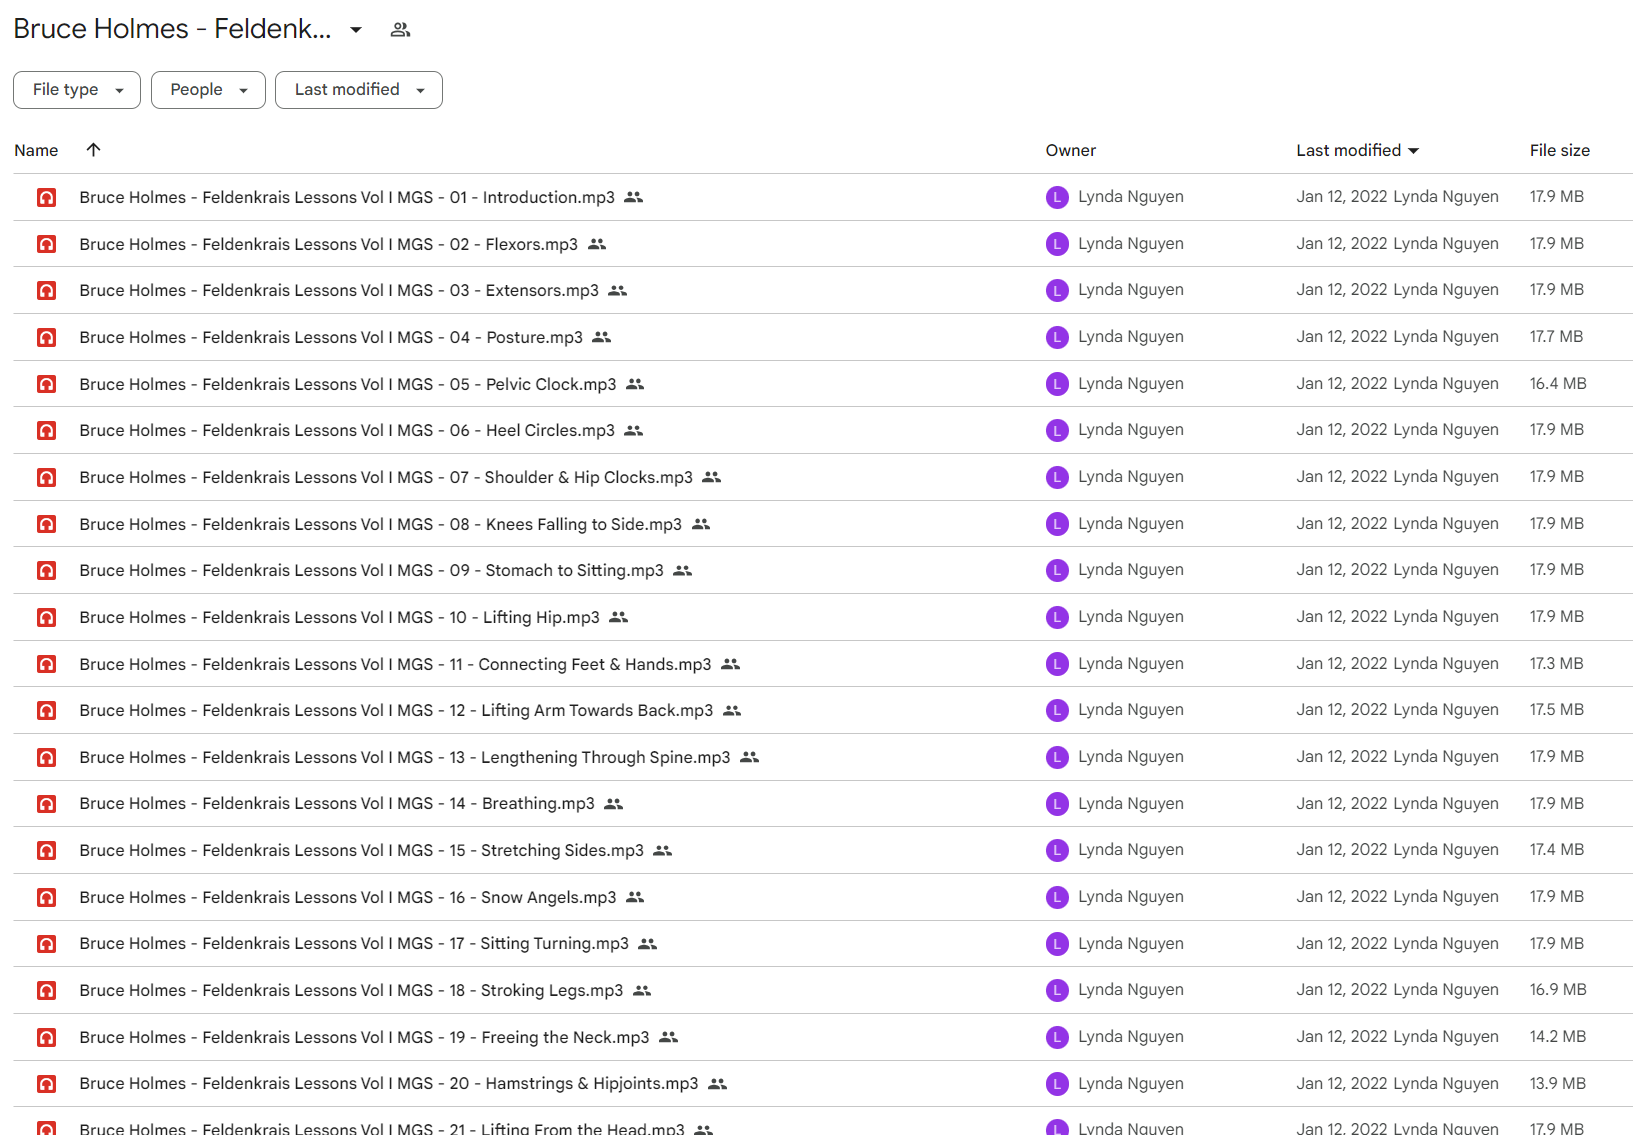Click shared icon next to 18 - Stroking Legs.mp3
Image resolution: width=1633 pixels, height=1135 pixels.
[642, 990]
